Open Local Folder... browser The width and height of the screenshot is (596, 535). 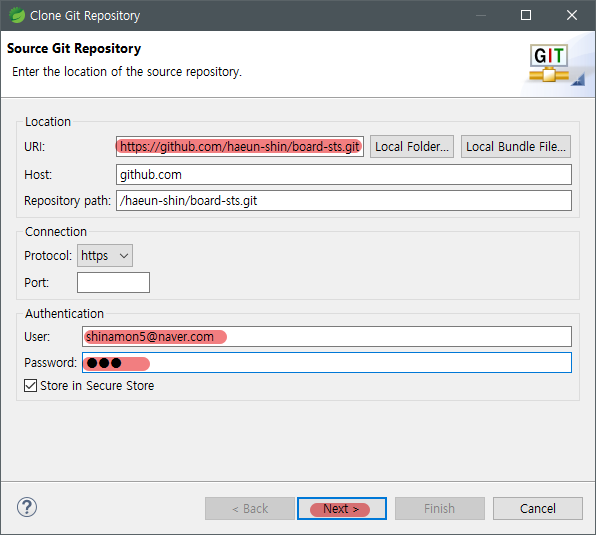[x=412, y=147]
